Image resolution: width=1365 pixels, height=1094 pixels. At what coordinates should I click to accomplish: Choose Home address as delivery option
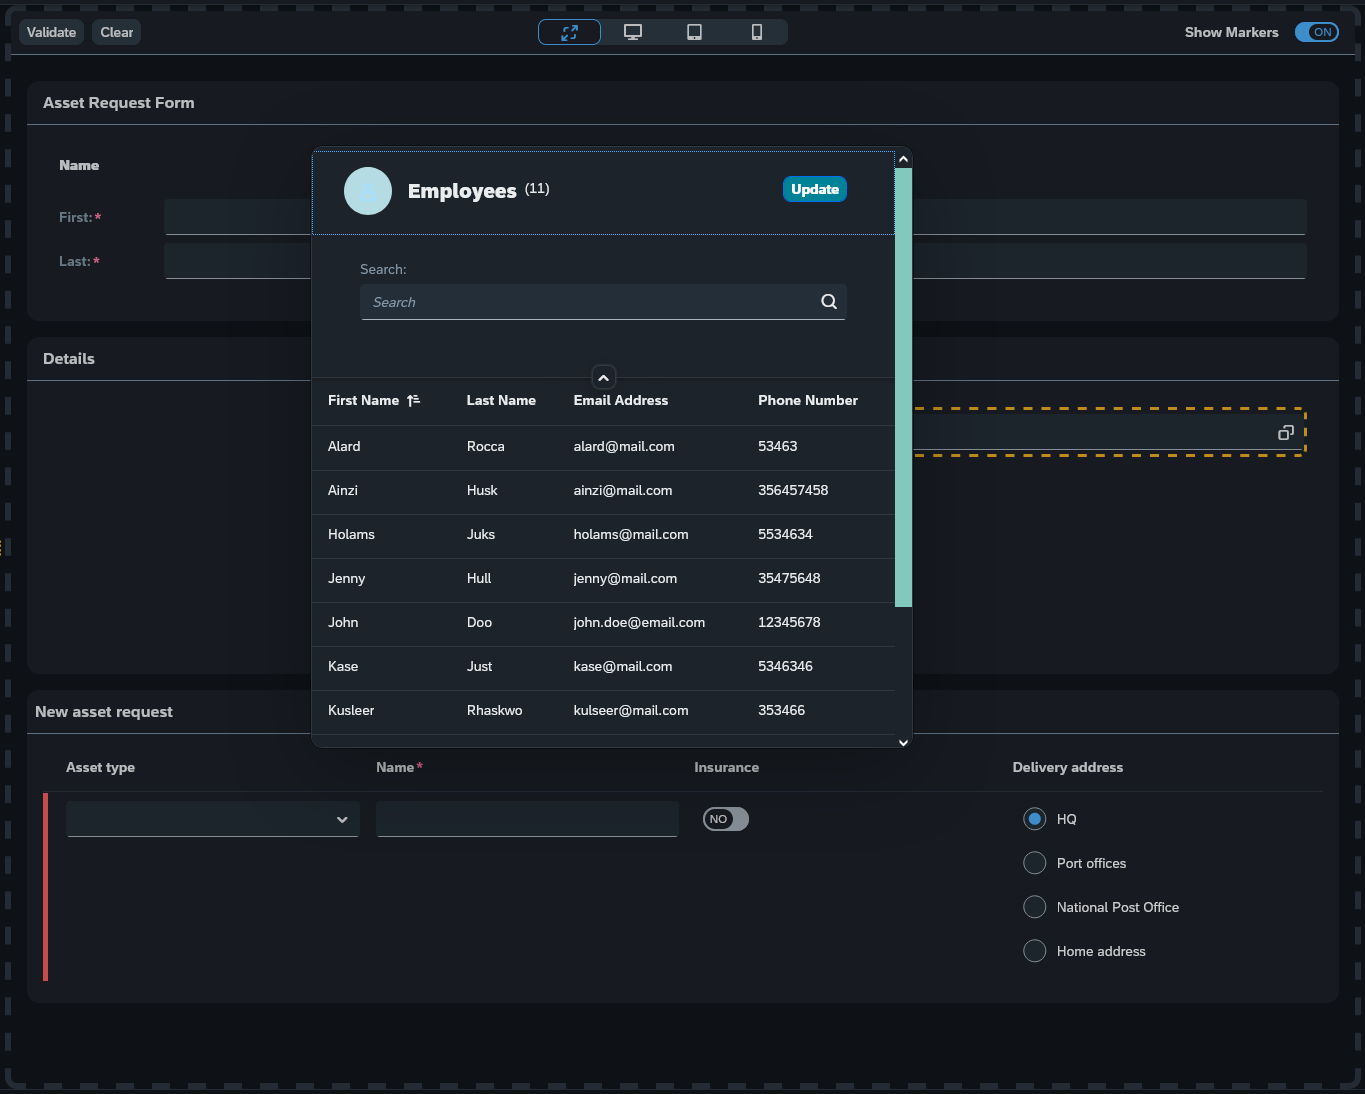(1034, 950)
